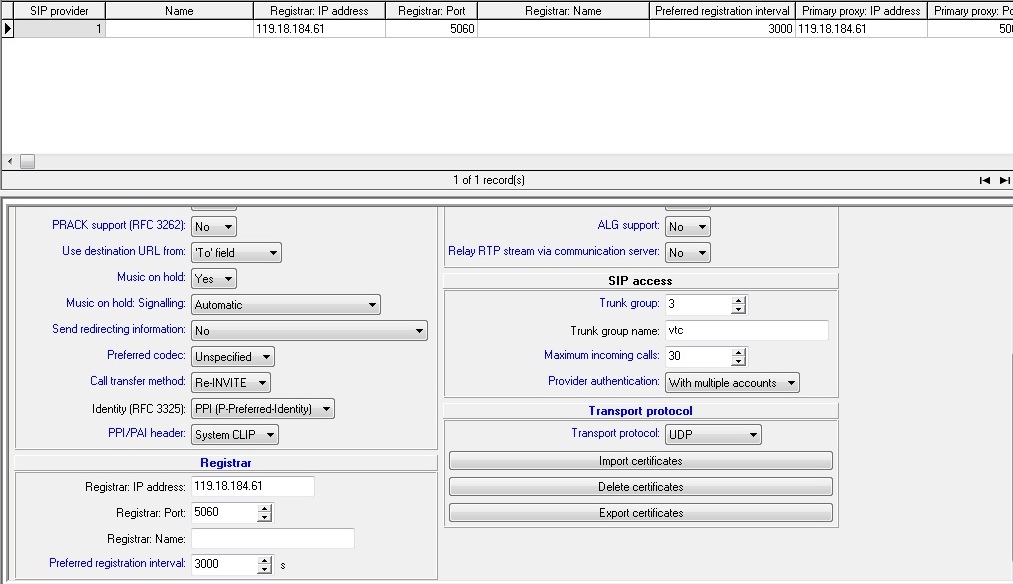Jump to first record navigation icon
This screenshot has width=1013, height=584.
coord(985,180)
